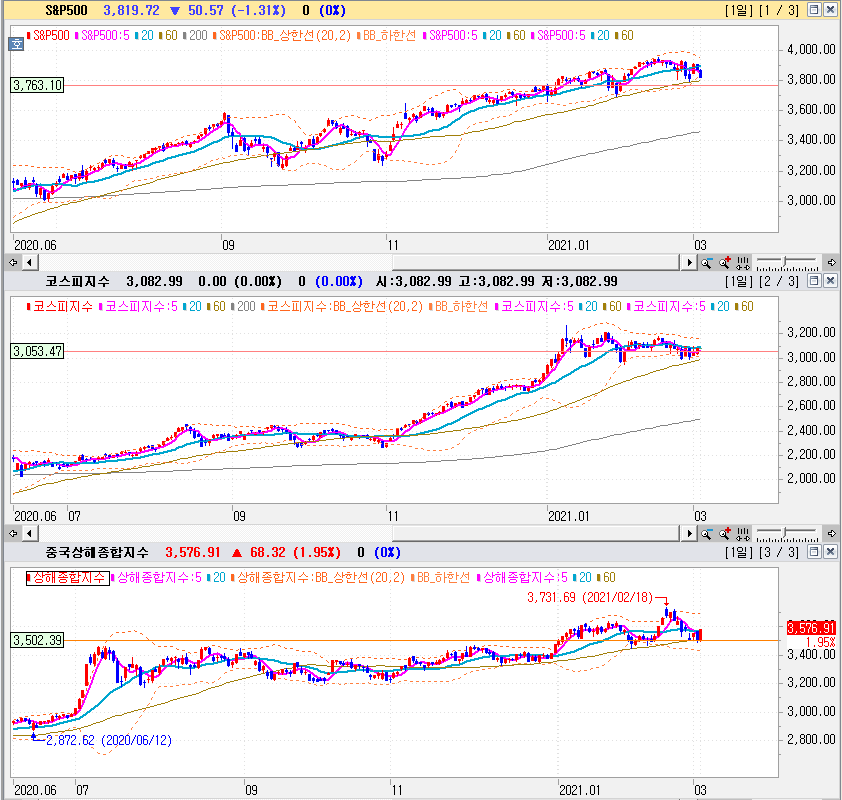Click the candle spacing icon in S&P500 toolbar
This screenshot has height=800, width=842.
point(743,263)
